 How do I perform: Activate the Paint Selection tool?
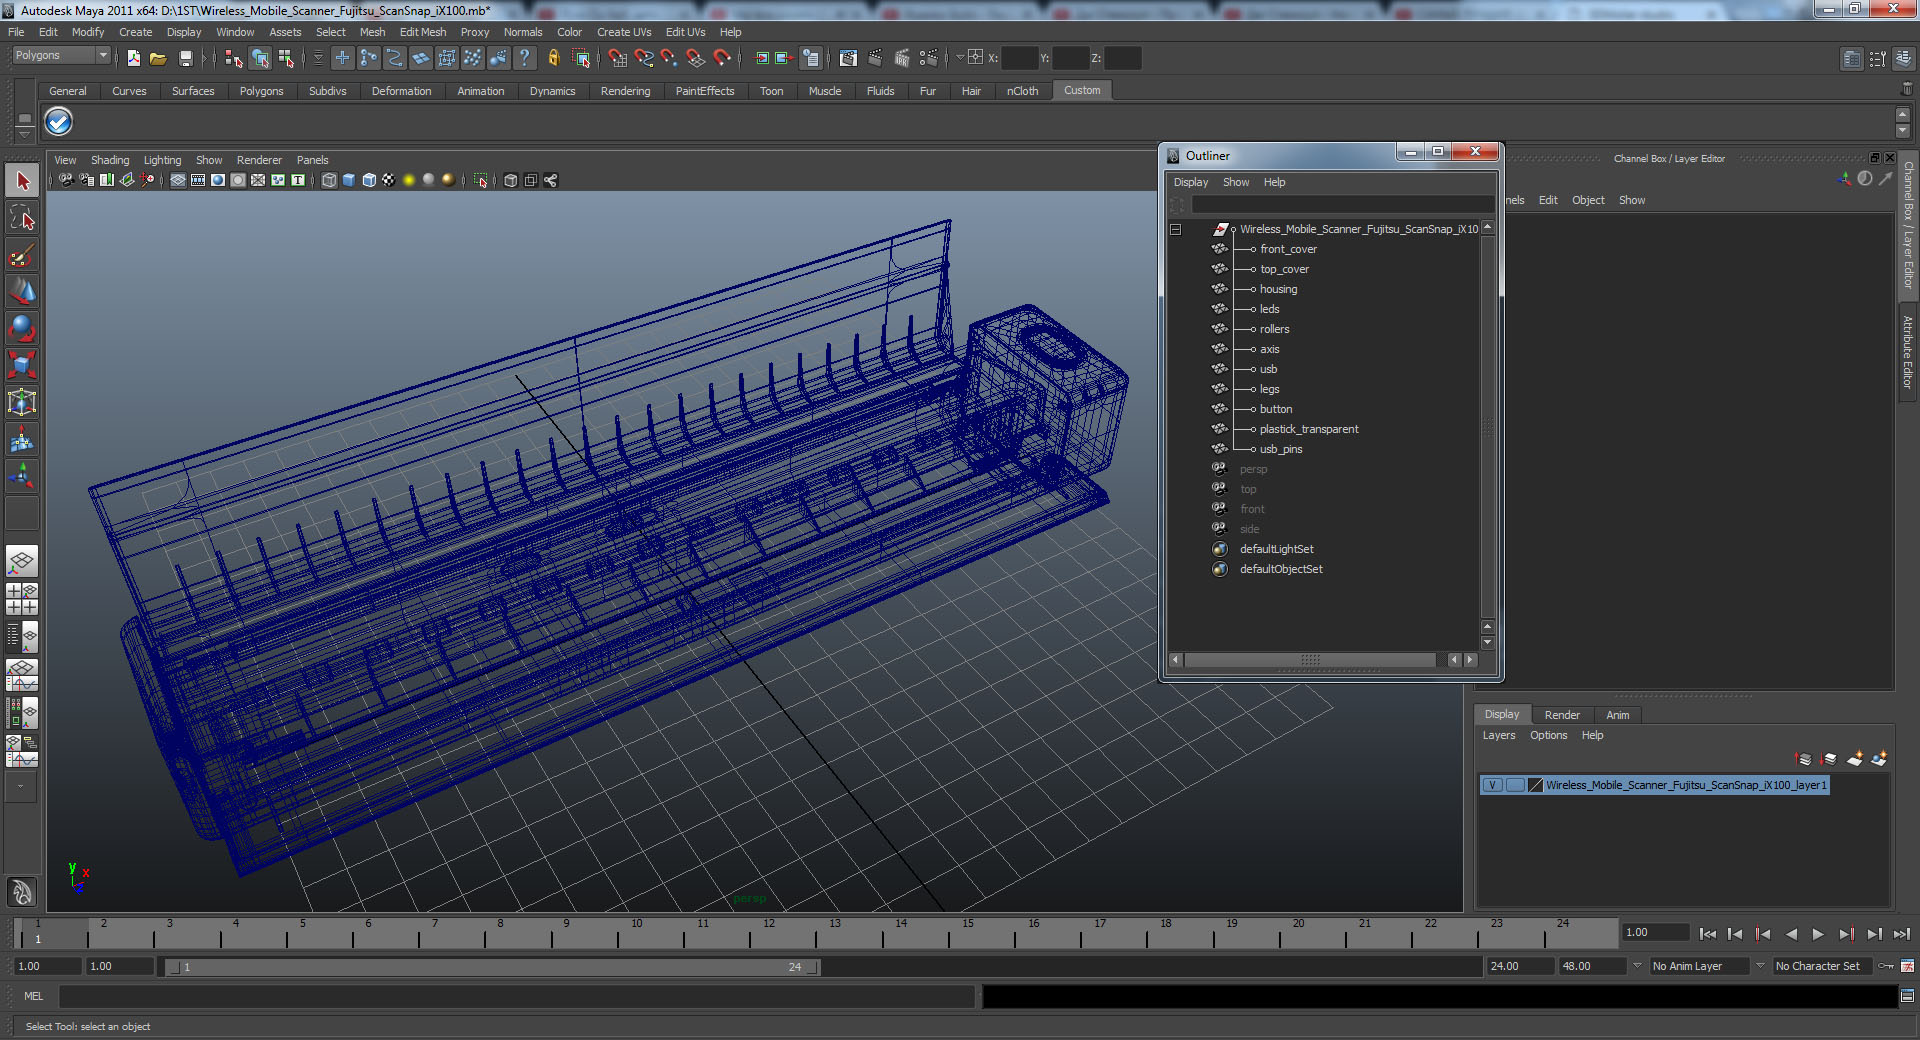[22, 256]
